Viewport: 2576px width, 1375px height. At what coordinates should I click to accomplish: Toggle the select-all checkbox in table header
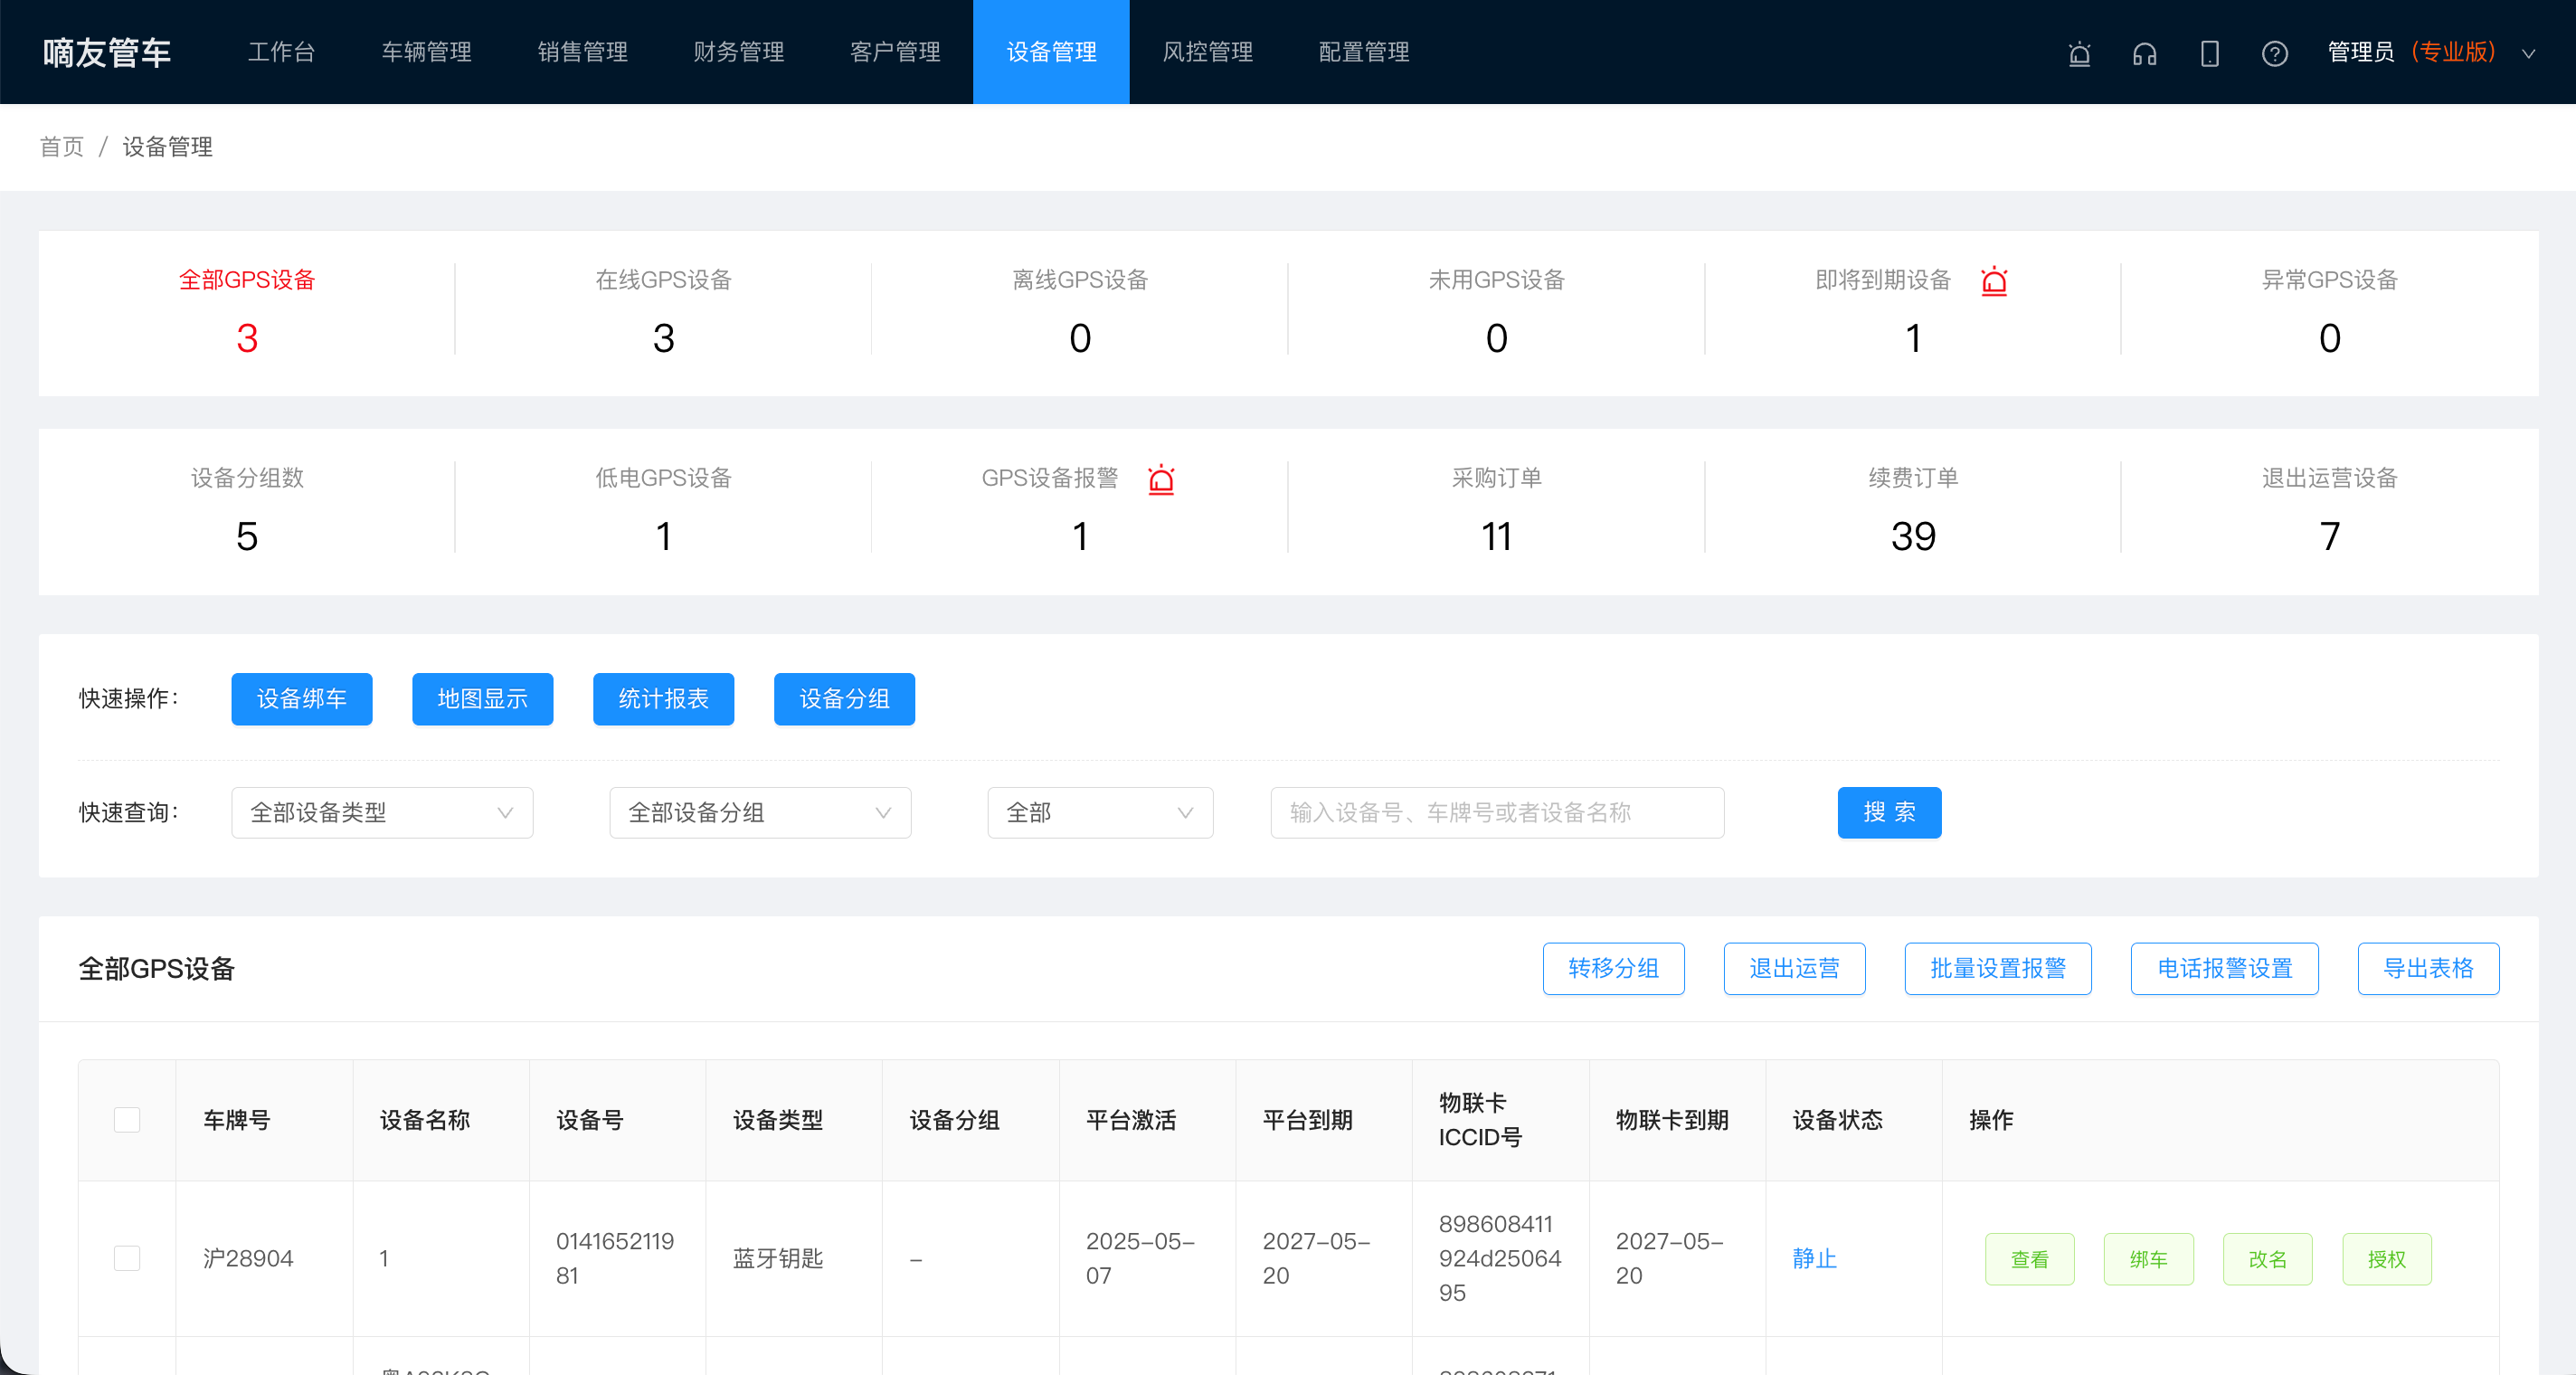click(127, 1119)
